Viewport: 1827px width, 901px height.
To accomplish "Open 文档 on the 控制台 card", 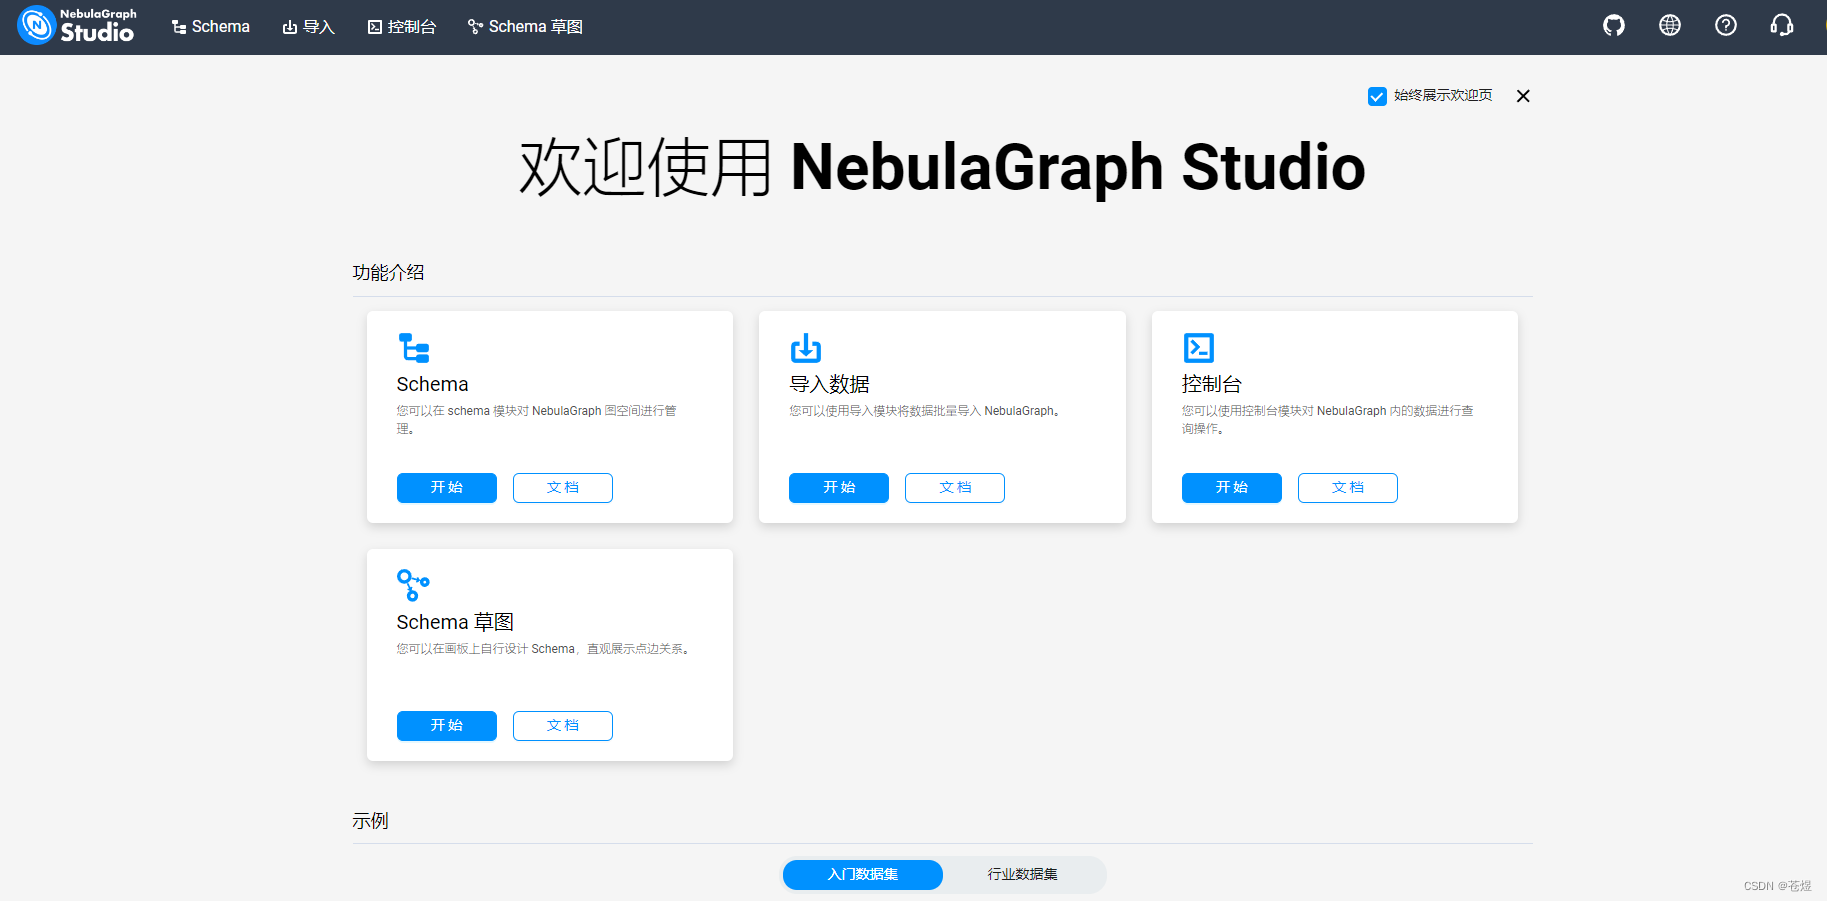I will tap(1348, 488).
